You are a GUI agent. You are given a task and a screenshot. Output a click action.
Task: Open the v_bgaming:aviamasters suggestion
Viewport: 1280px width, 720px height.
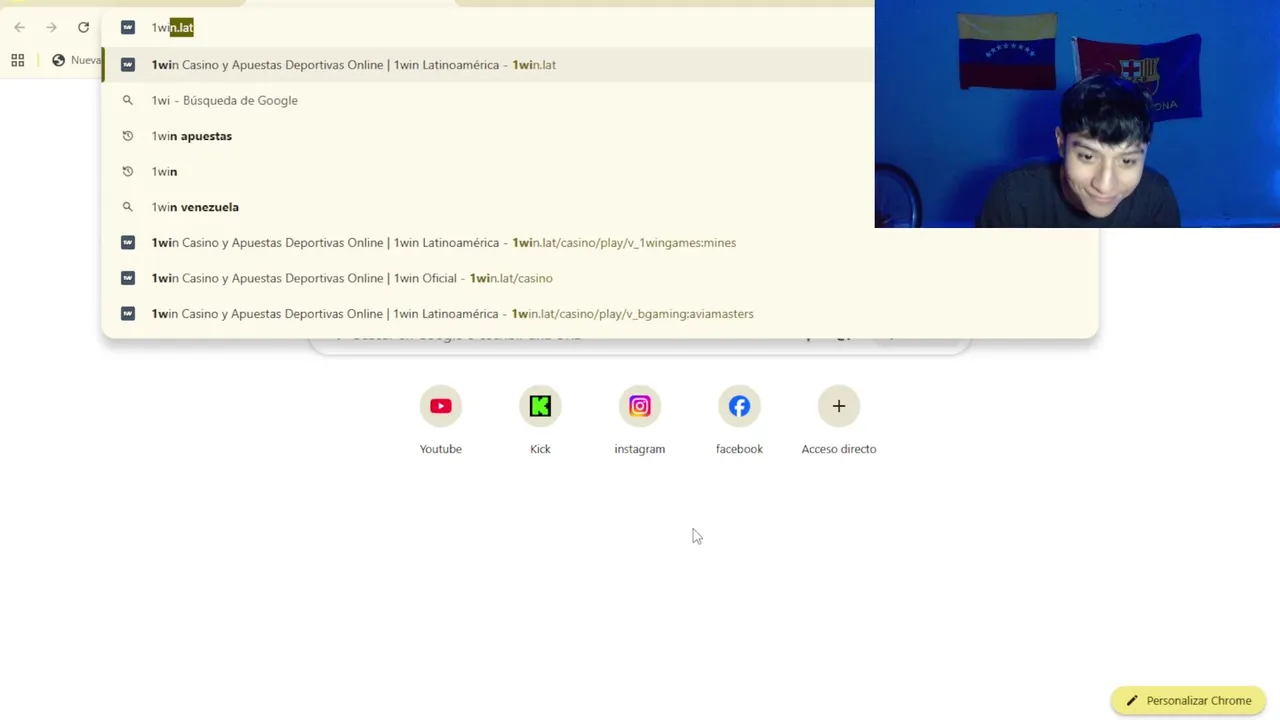click(x=600, y=314)
